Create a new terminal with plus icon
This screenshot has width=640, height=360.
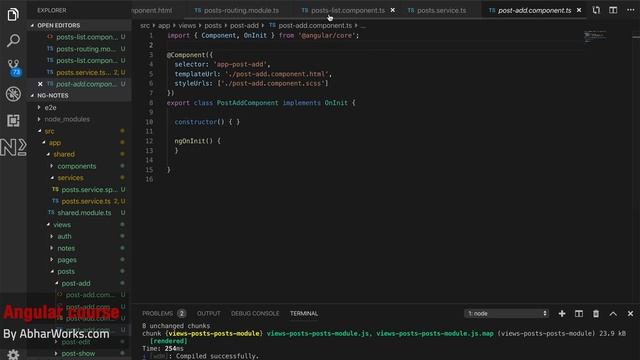pos(562,313)
